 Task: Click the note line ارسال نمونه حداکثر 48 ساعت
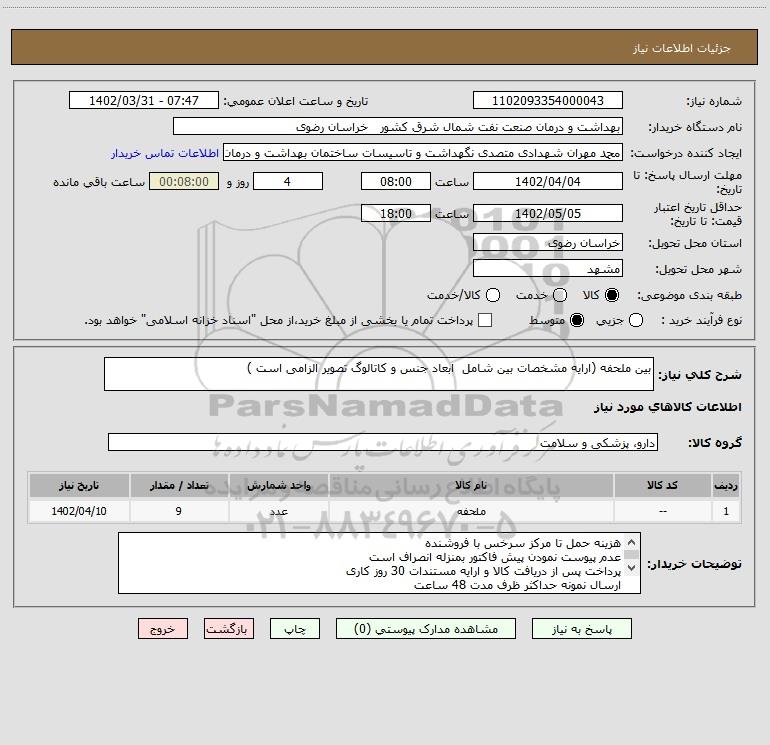point(517,585)
